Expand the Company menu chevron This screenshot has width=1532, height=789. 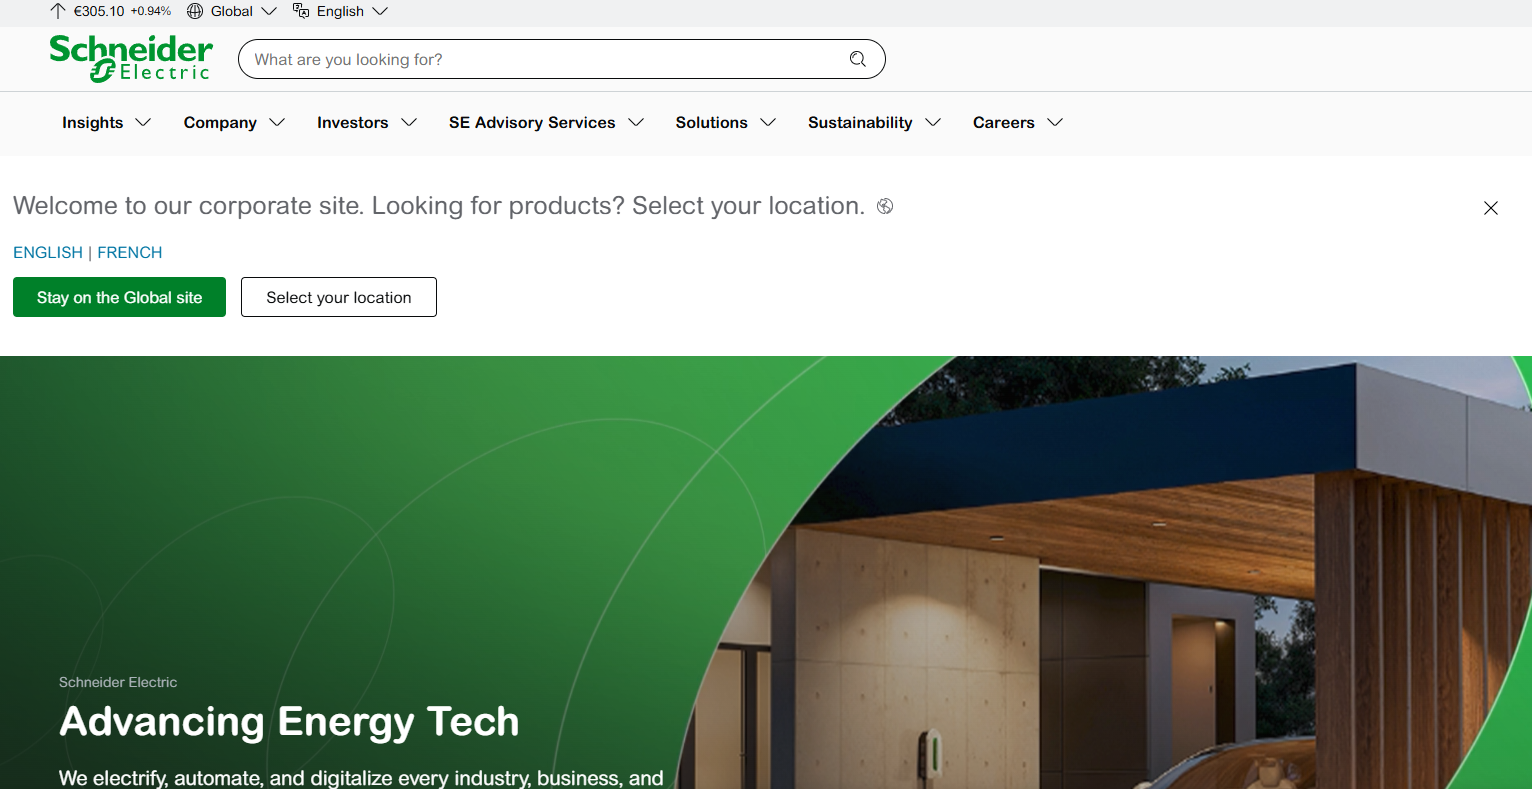pyautogui.click(x=277, y=123)
